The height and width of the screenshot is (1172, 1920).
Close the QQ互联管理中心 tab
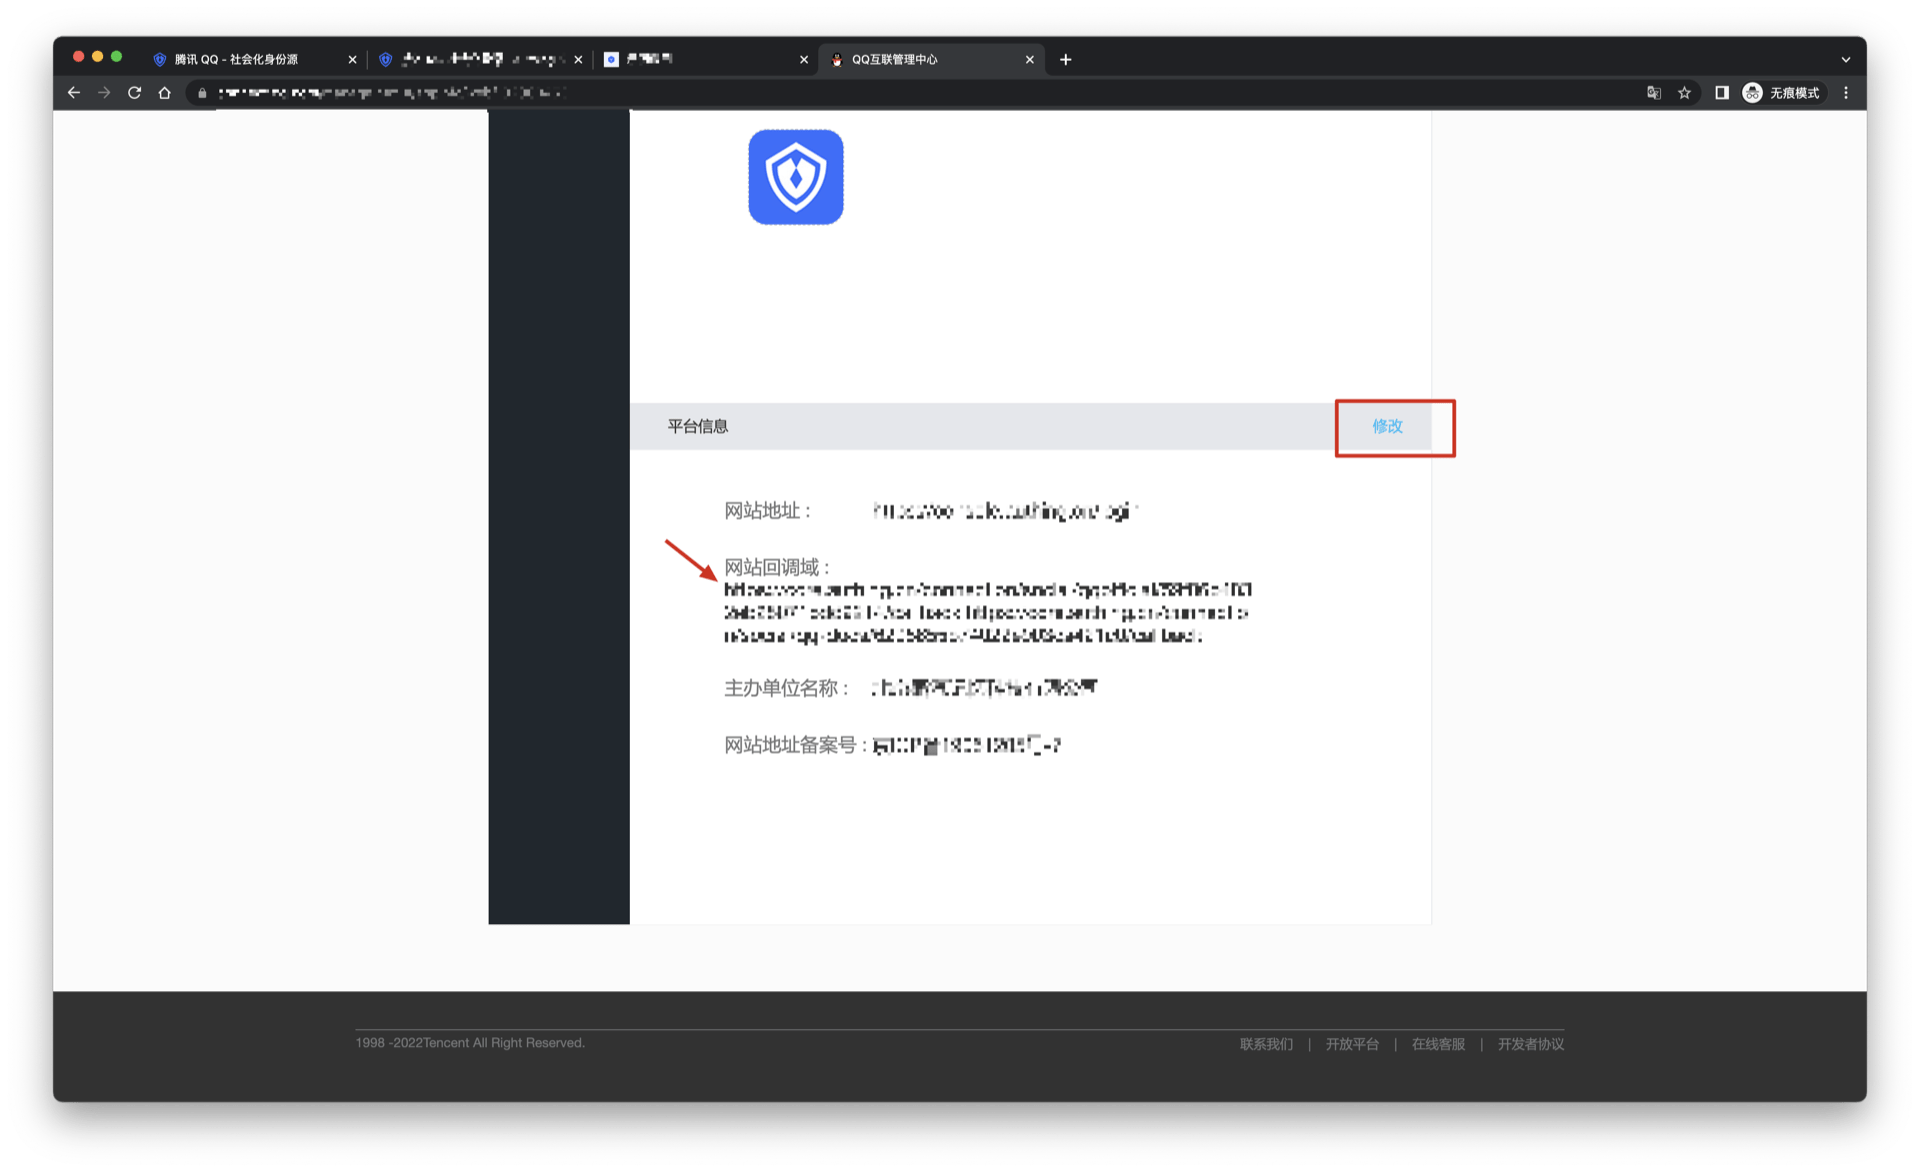[1030, 60]
